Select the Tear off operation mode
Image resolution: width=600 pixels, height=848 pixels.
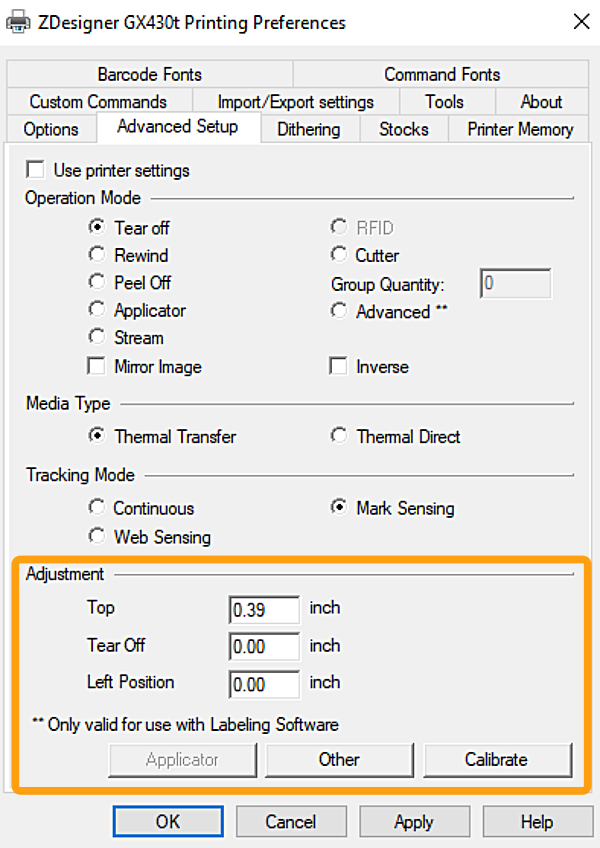click(97, 227)
